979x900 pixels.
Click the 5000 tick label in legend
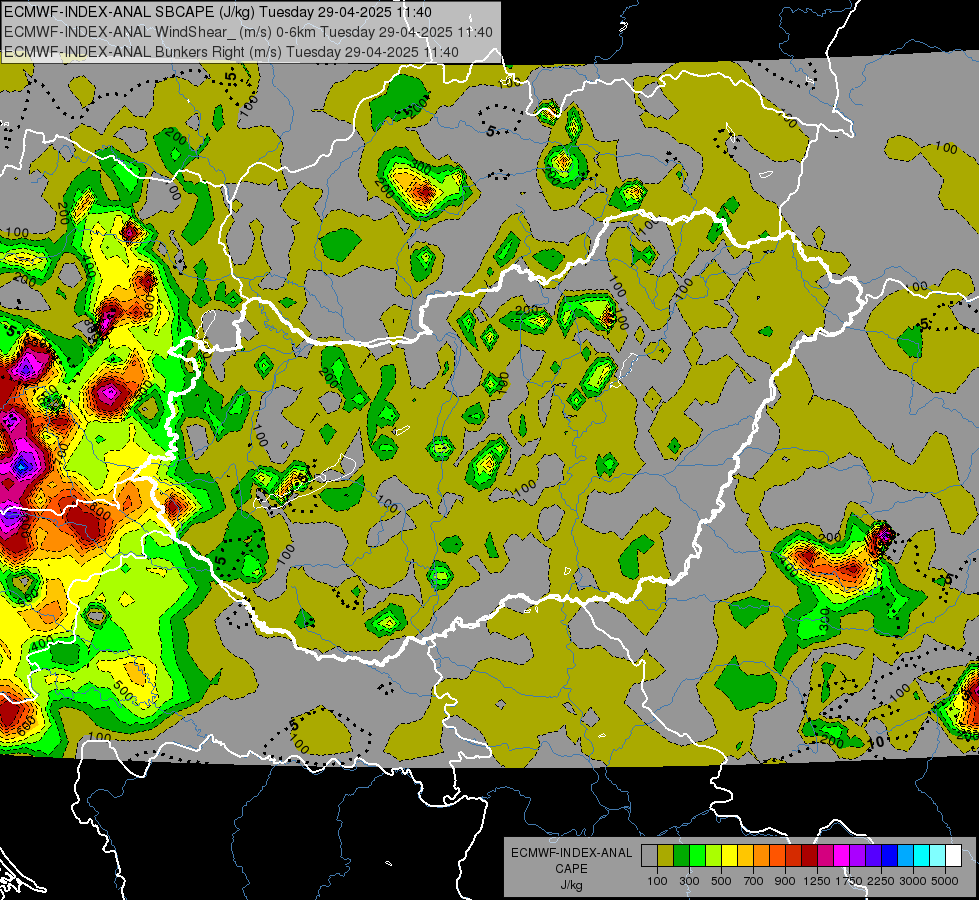coord(944,881)
